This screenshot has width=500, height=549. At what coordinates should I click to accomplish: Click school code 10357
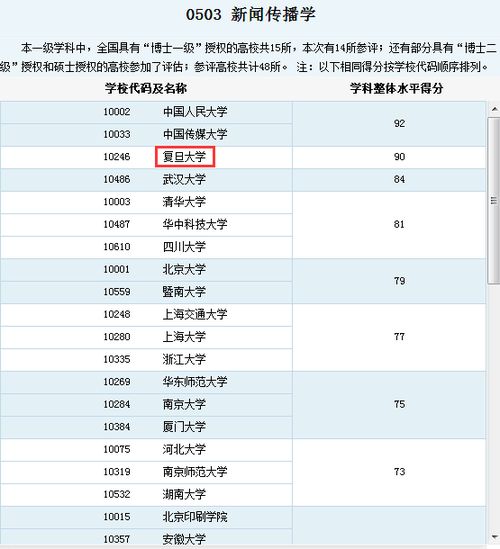click(x=117, y=539)
